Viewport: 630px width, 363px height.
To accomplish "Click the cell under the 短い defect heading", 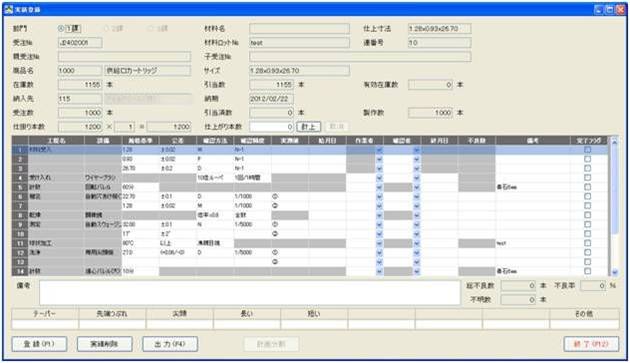I will (x=314, y=324).
